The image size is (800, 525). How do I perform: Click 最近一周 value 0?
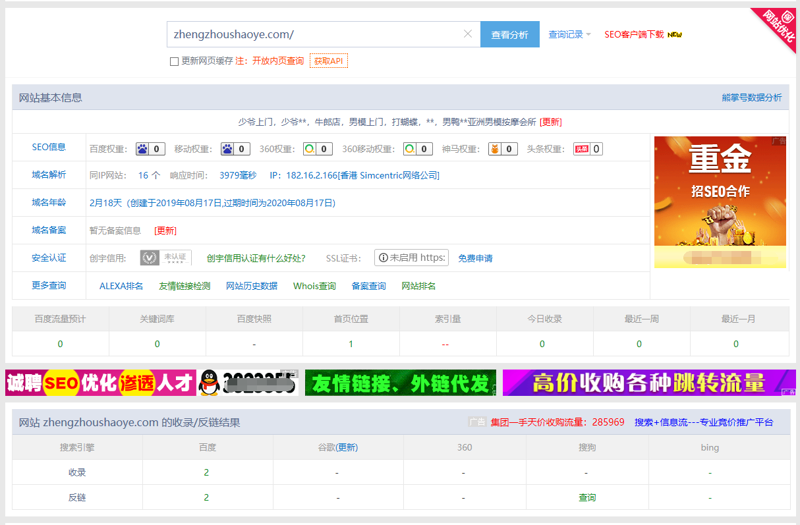click(639, 344)
